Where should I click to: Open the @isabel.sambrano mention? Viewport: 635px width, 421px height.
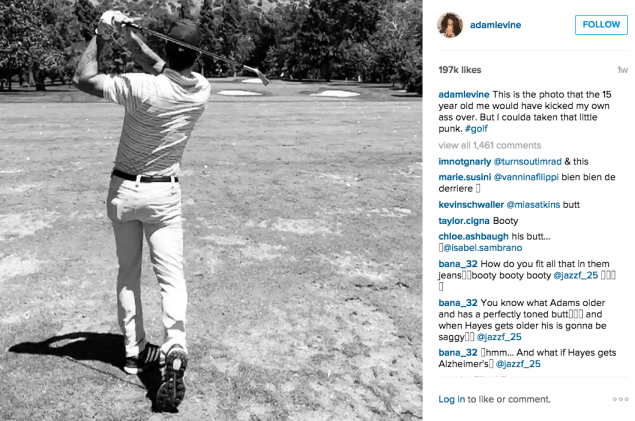482,248
